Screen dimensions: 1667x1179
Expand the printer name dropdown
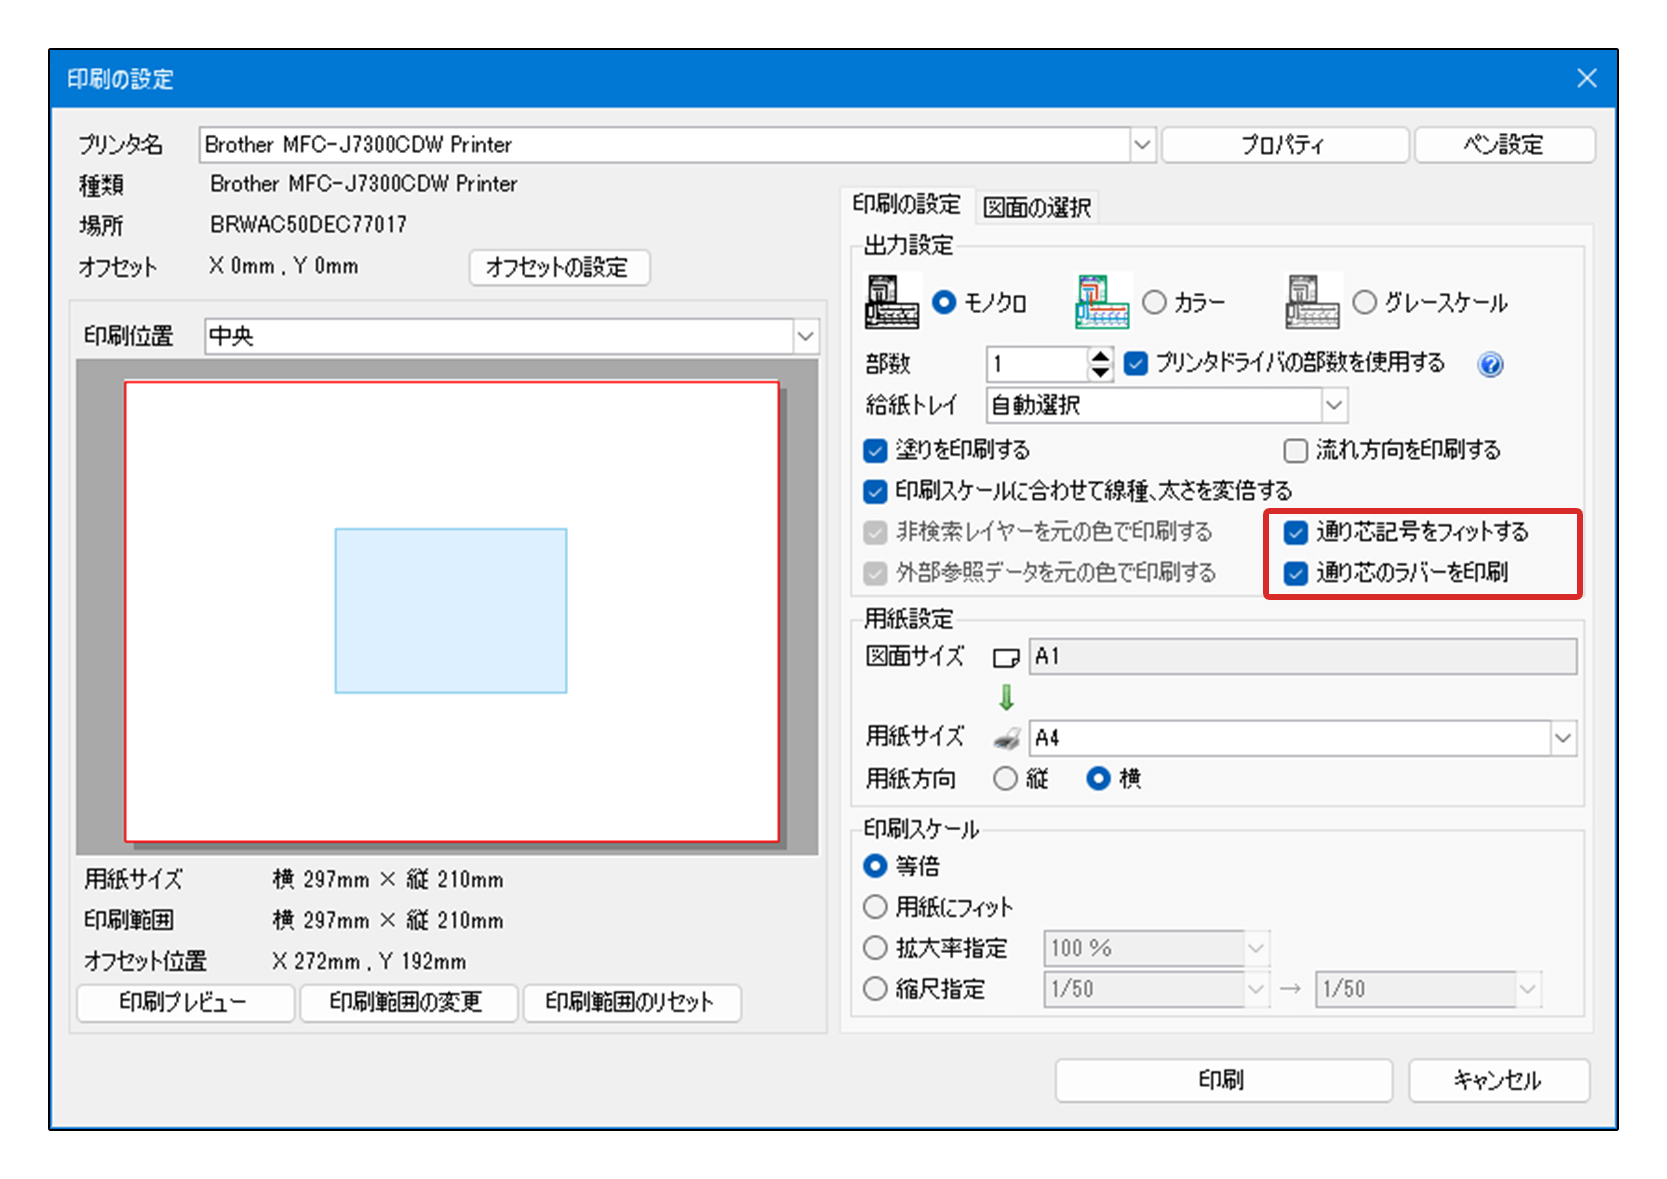(x=1142, y=145)
